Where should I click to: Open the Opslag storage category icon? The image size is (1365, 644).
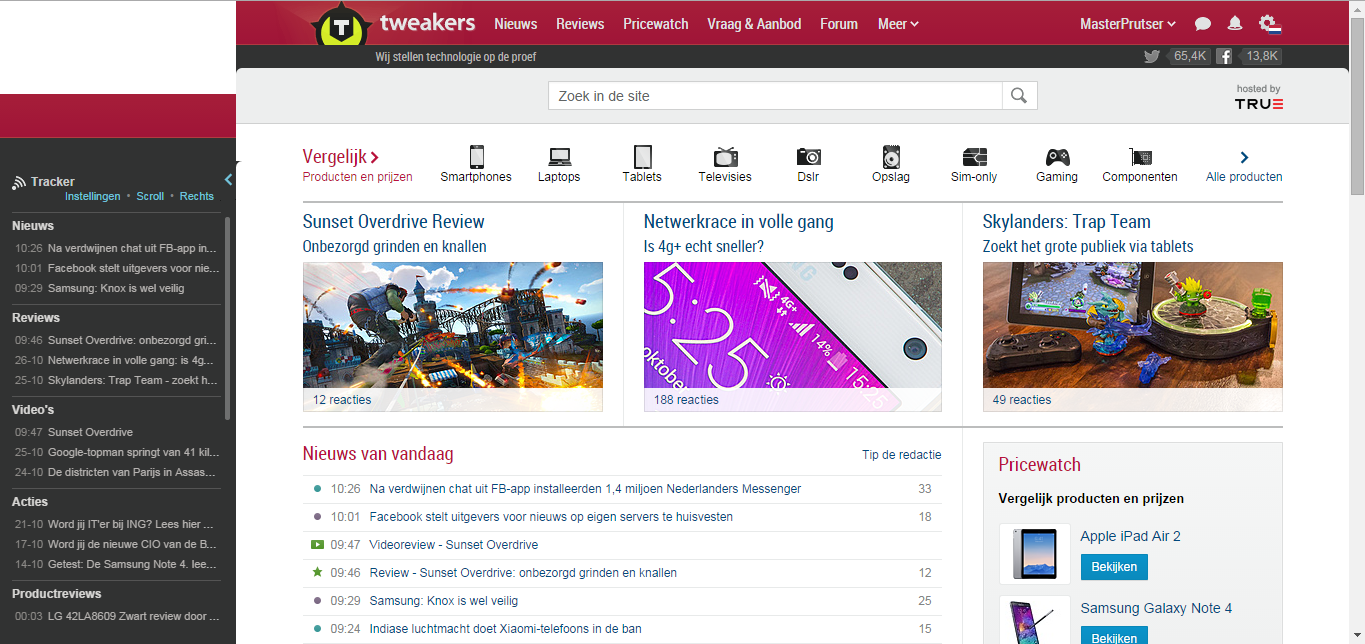[x=891, y=157]
